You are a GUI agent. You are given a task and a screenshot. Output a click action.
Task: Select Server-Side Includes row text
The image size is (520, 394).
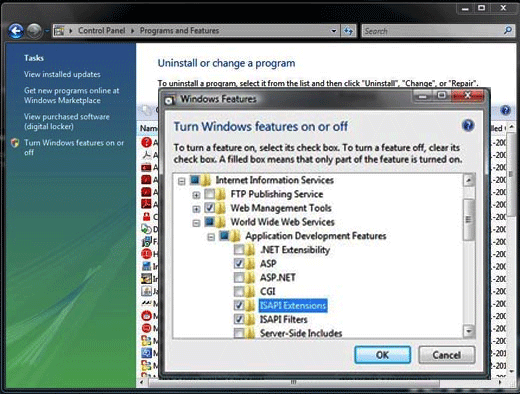click(301, 333)
